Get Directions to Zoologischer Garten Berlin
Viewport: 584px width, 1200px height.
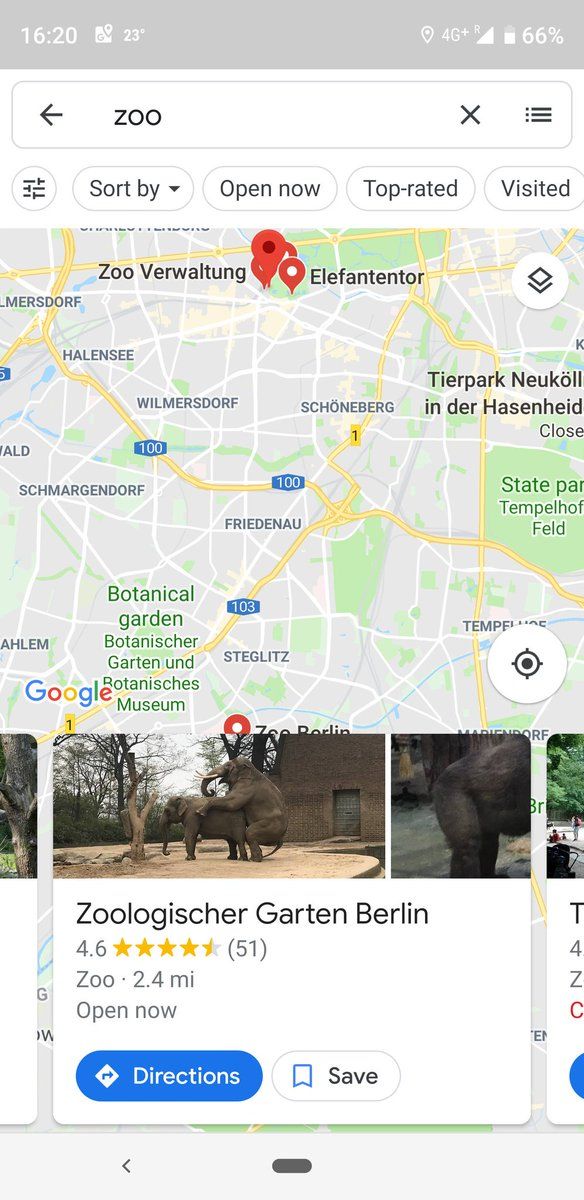[169, 1076]
